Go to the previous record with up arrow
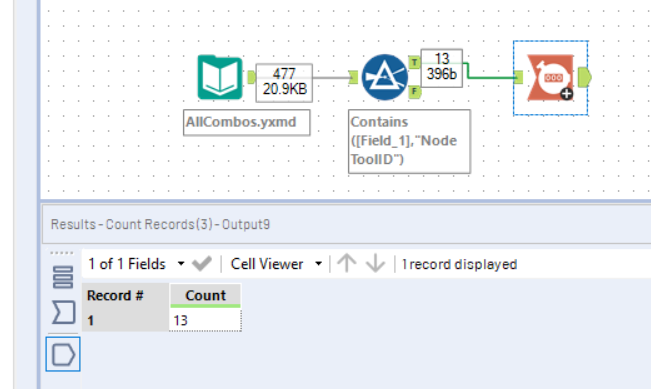 346,263
